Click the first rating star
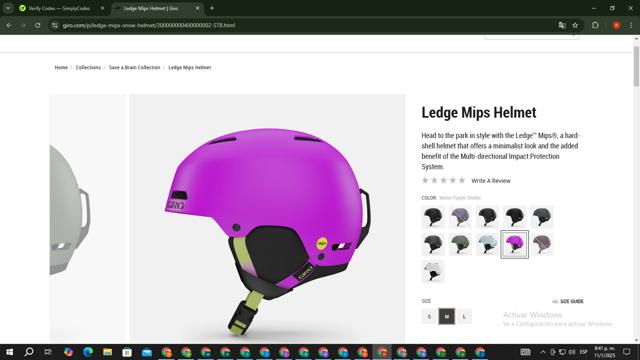 [x=425, y=180]
